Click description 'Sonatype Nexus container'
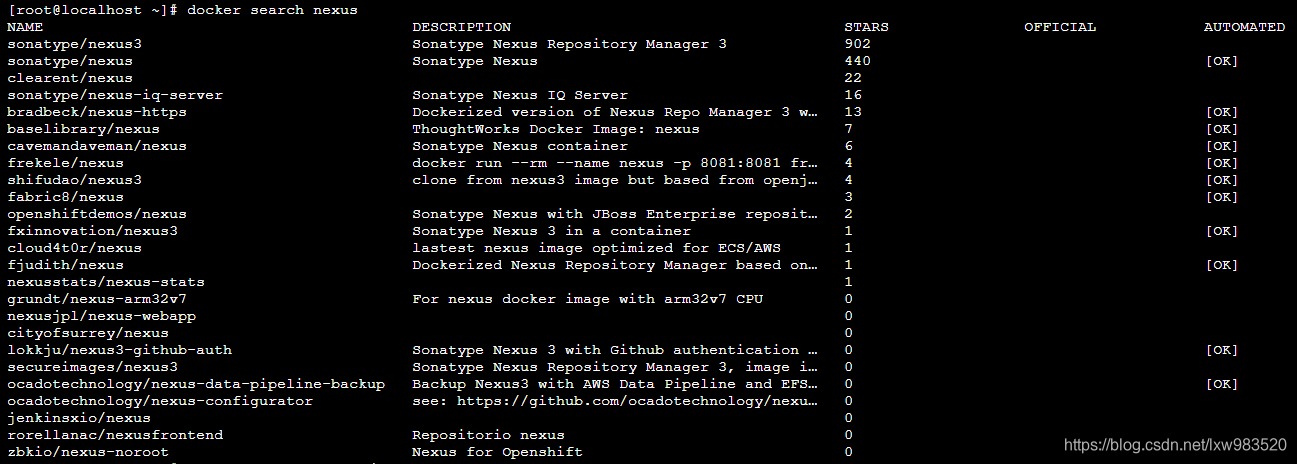The image size is (1297, 464). pos(520,146)
